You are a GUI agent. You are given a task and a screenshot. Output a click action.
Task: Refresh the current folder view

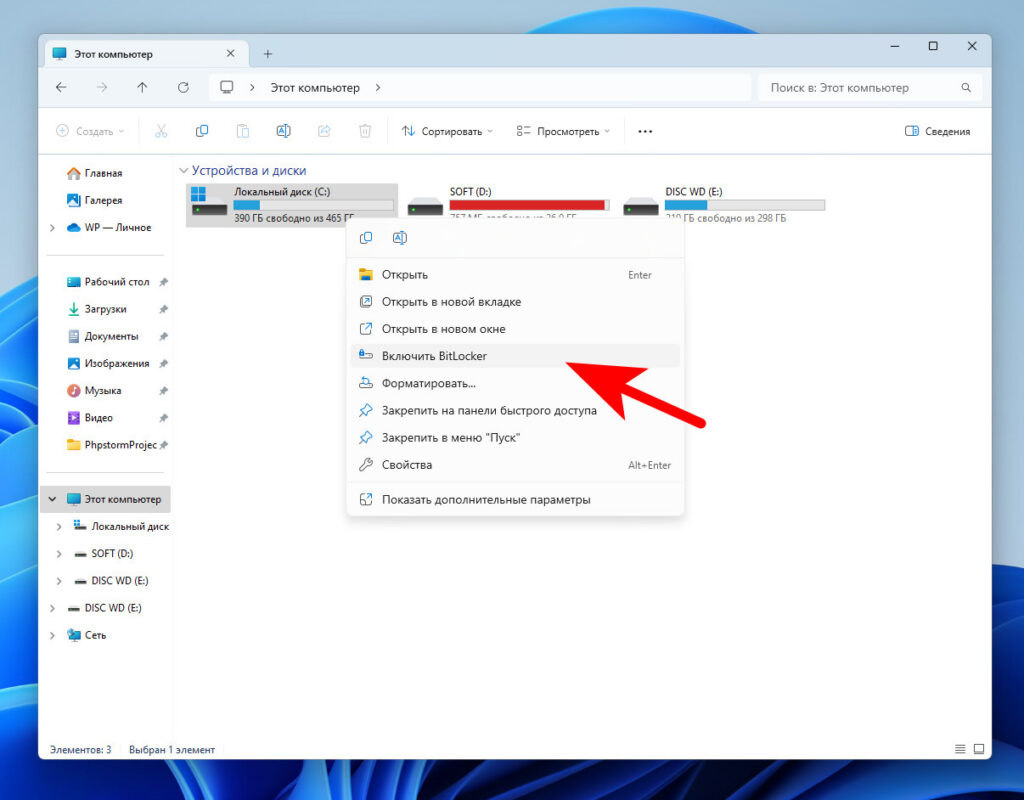click(x=184, y=88)
